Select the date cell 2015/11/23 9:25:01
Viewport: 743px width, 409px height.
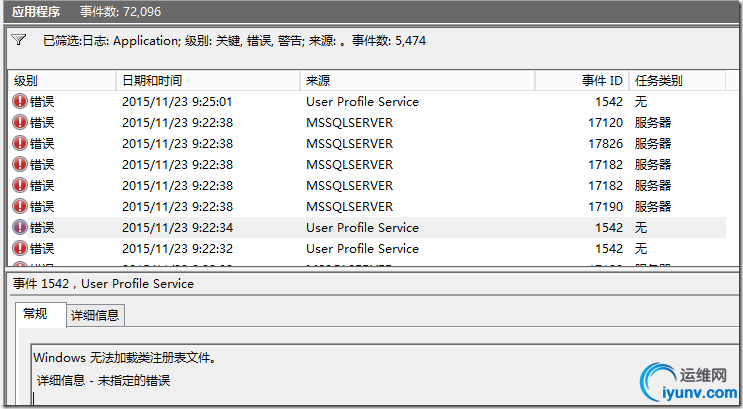point(177,101)
